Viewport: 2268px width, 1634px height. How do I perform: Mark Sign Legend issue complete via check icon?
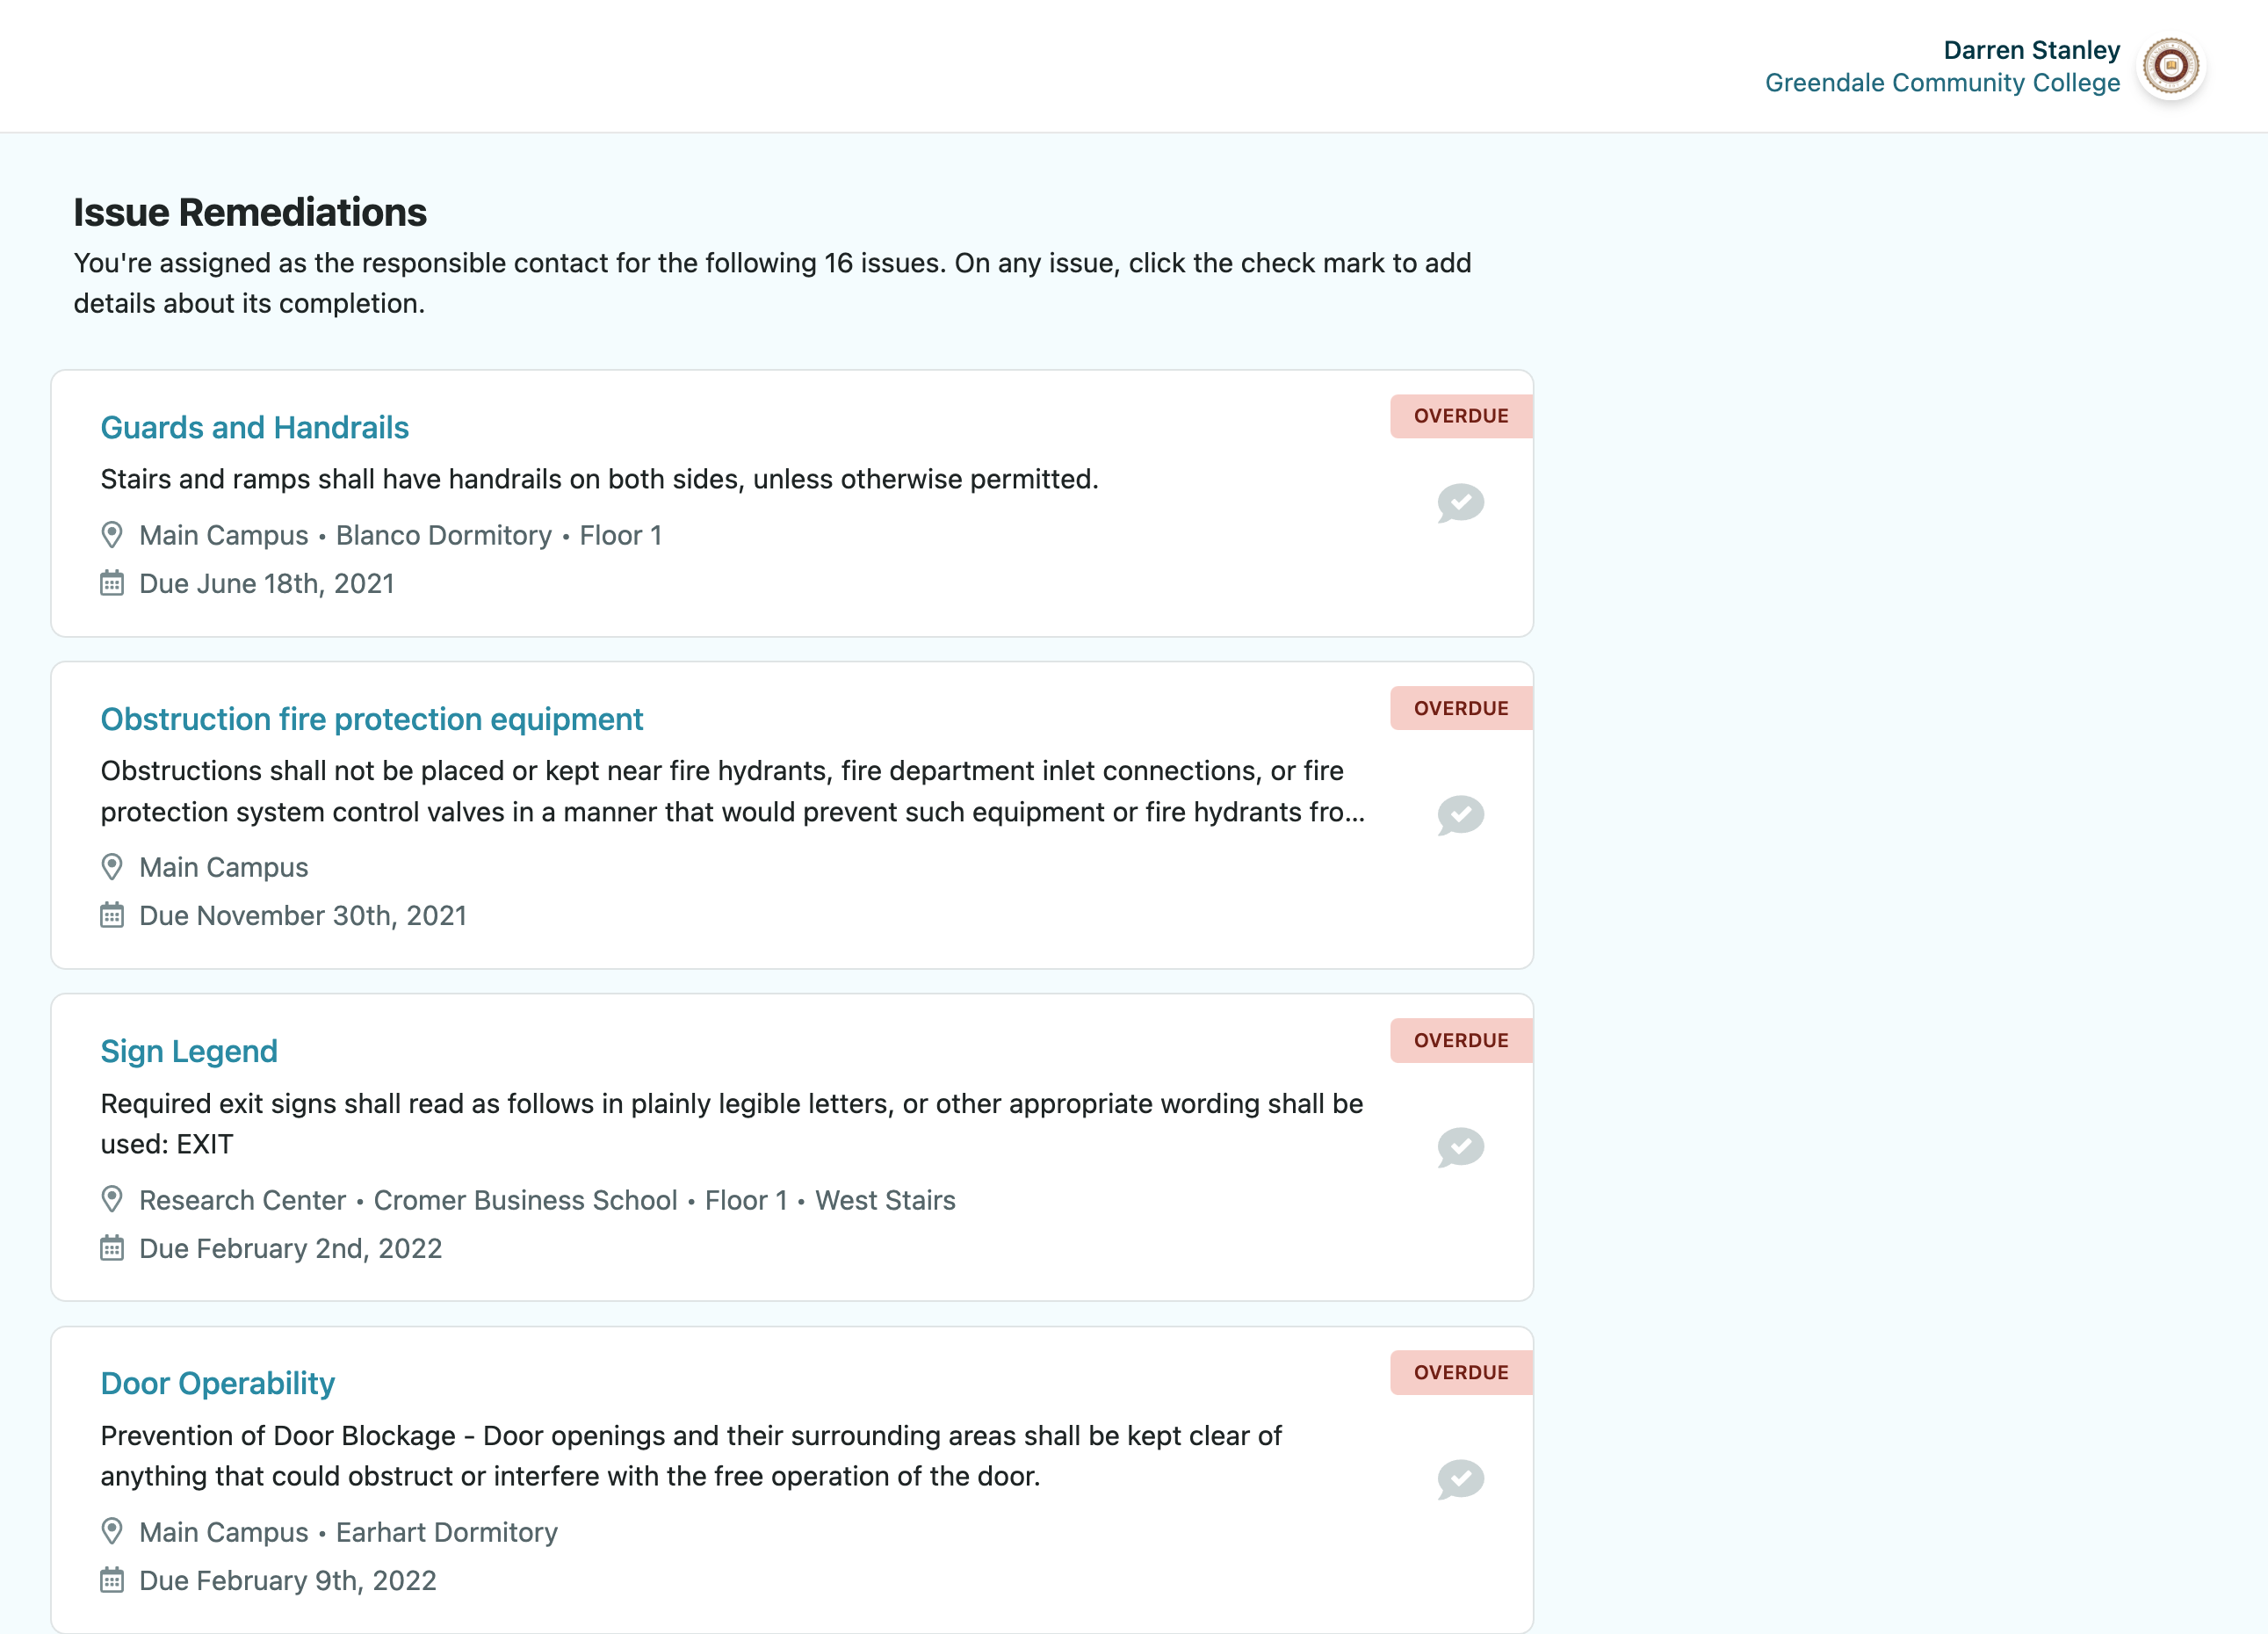(x=1460, y=1146)
